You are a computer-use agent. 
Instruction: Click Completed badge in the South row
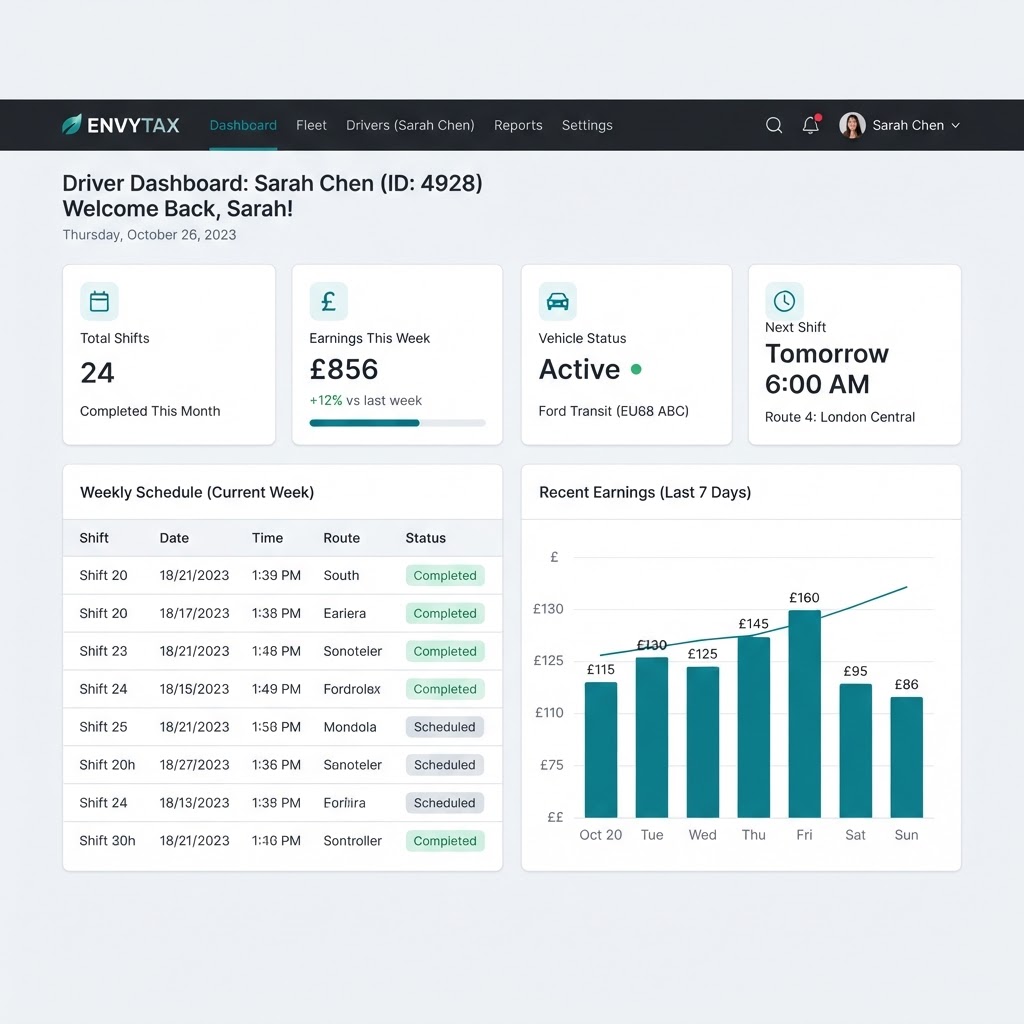445,575
